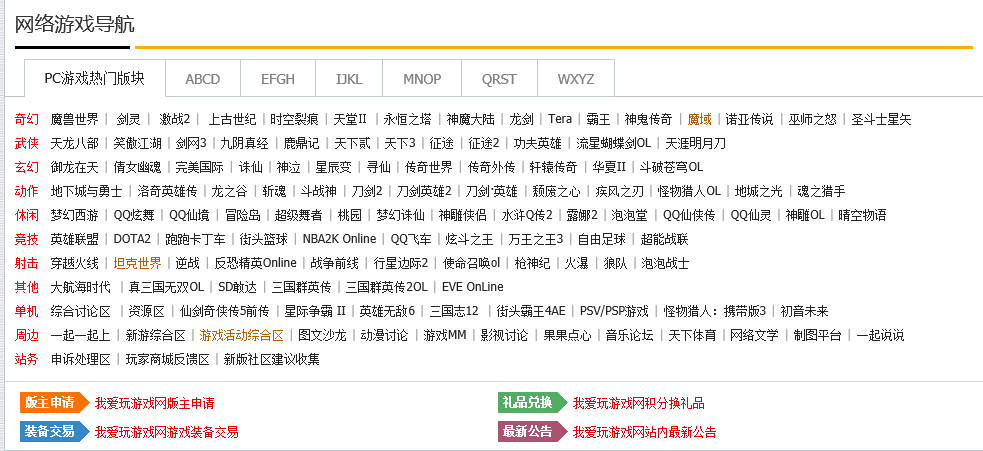Select the QRST tab

pyautogui.click(x=499, y=79)
